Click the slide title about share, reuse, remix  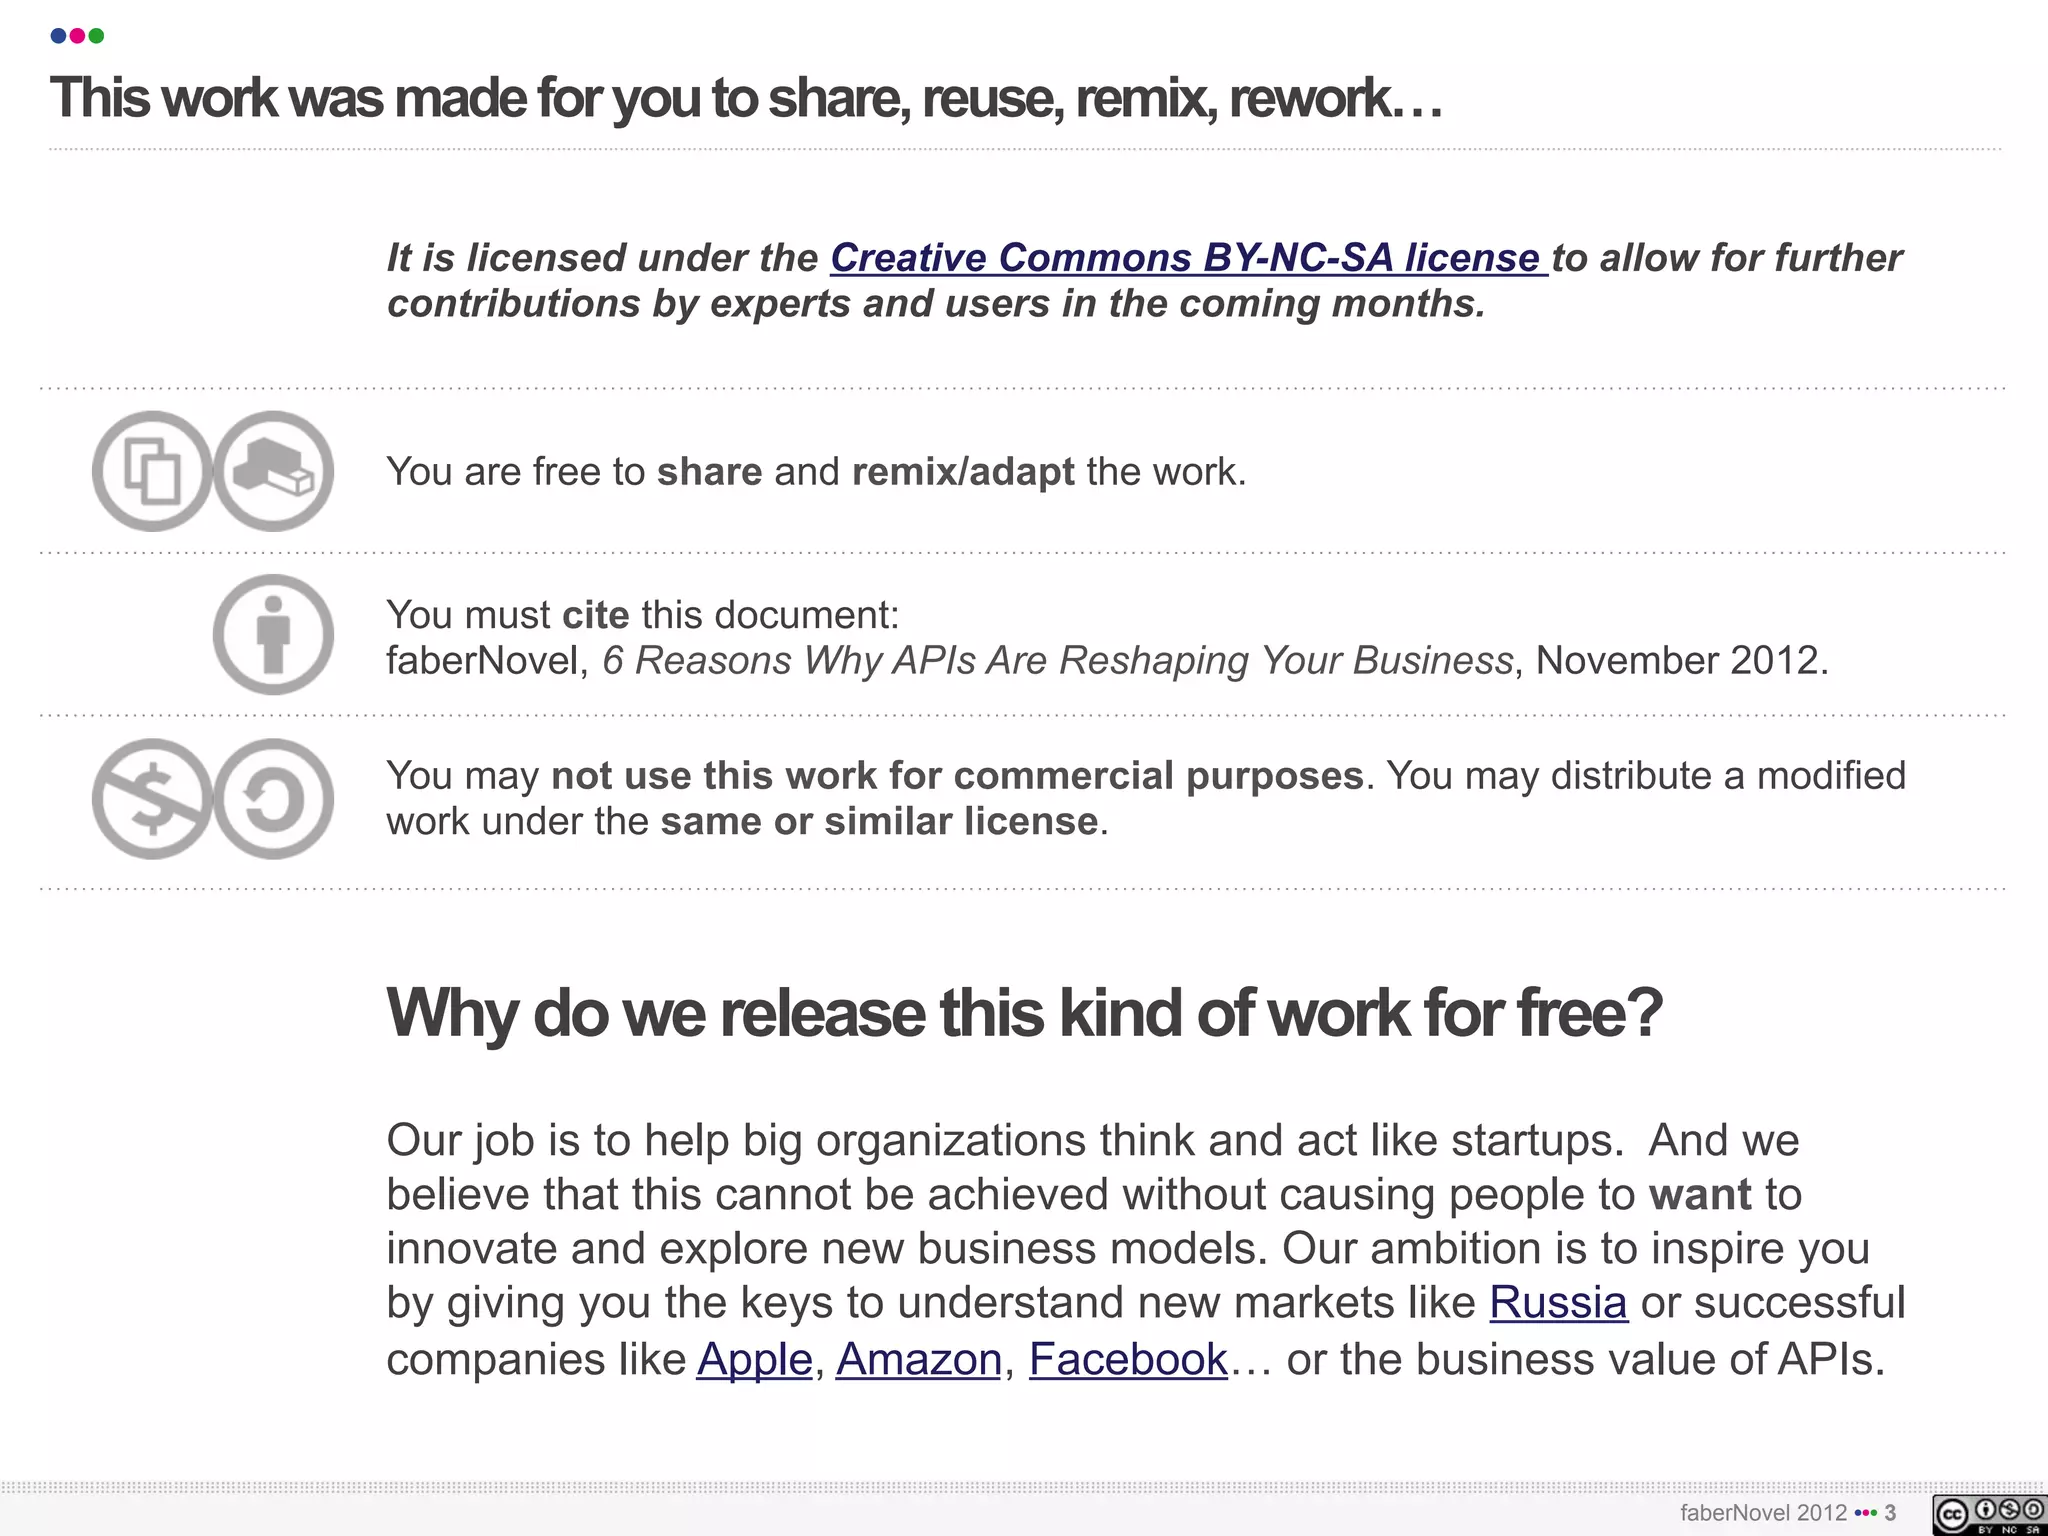coord(746,99)
